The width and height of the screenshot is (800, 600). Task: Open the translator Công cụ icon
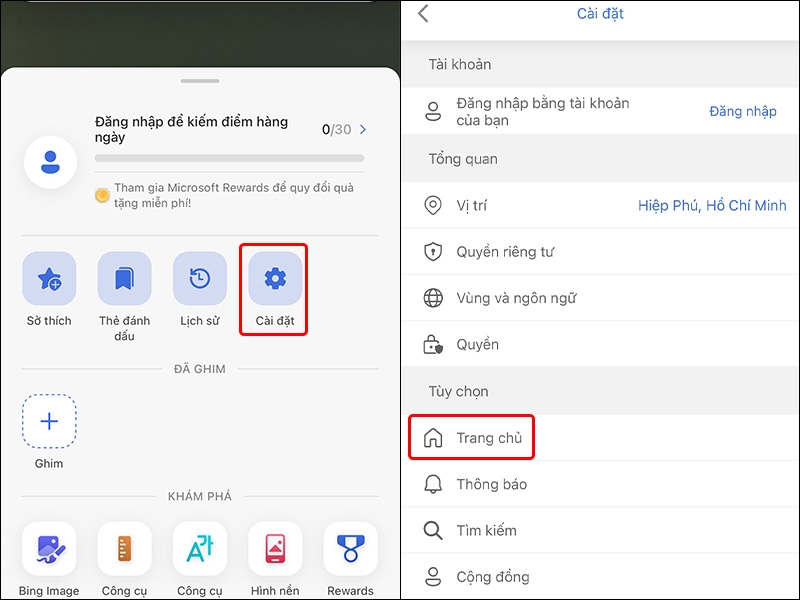(200, 548)
